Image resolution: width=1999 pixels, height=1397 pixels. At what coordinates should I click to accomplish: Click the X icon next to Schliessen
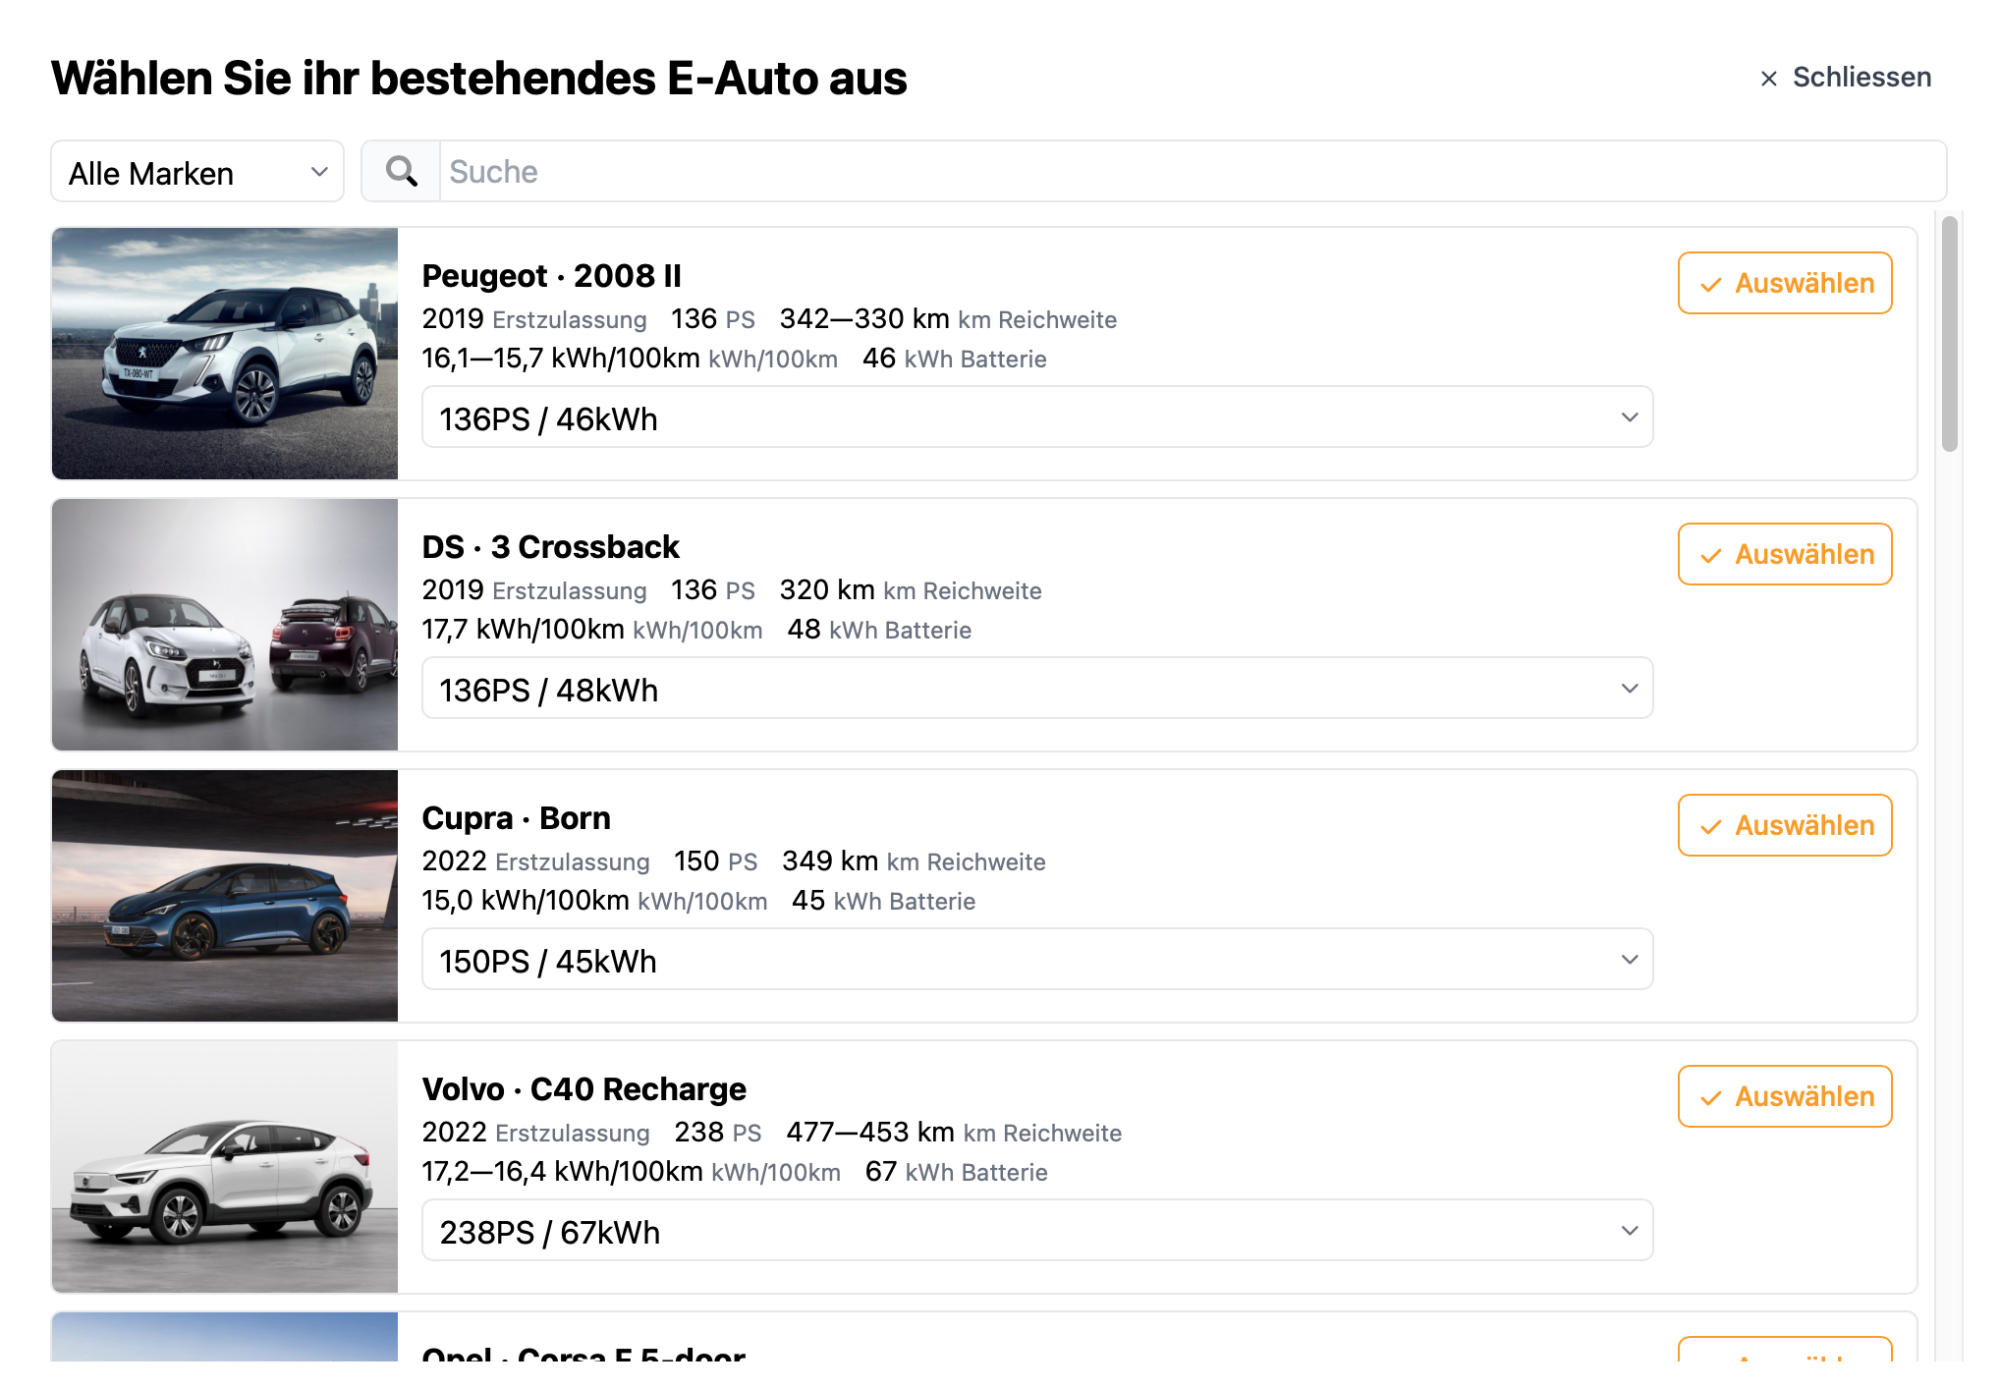1768,79
